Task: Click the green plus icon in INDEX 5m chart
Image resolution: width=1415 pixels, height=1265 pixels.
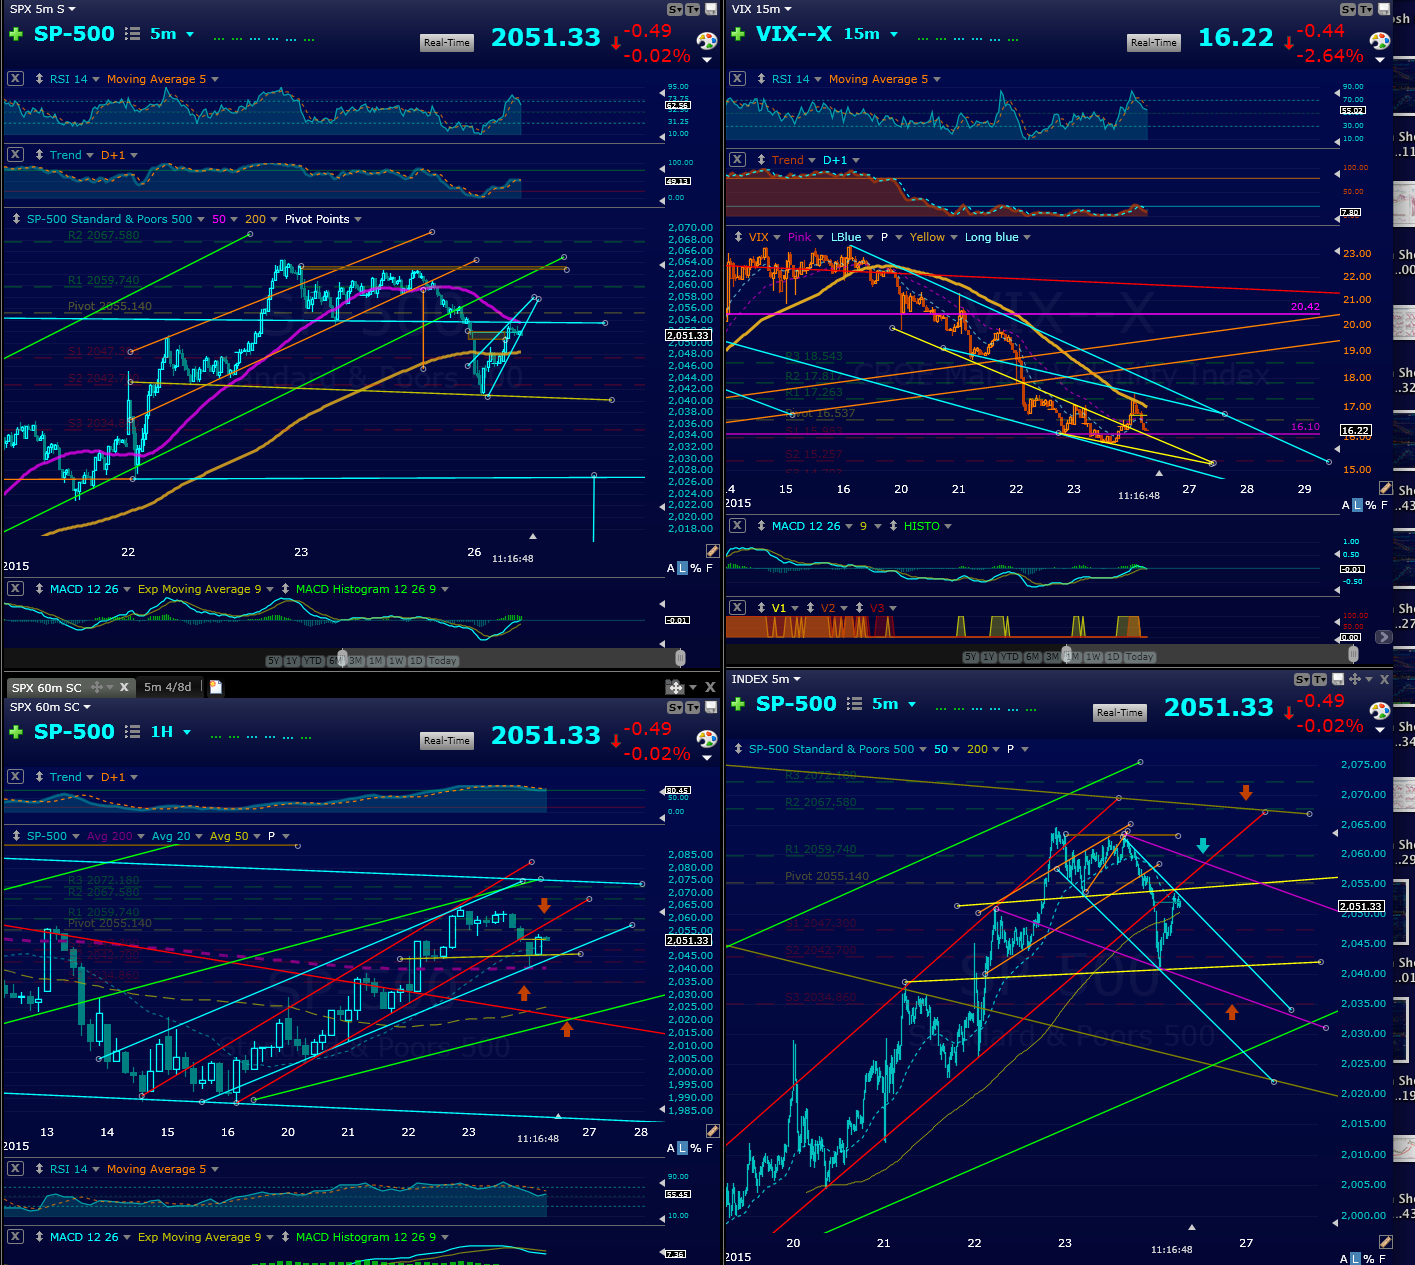Action: click(738, 704)
